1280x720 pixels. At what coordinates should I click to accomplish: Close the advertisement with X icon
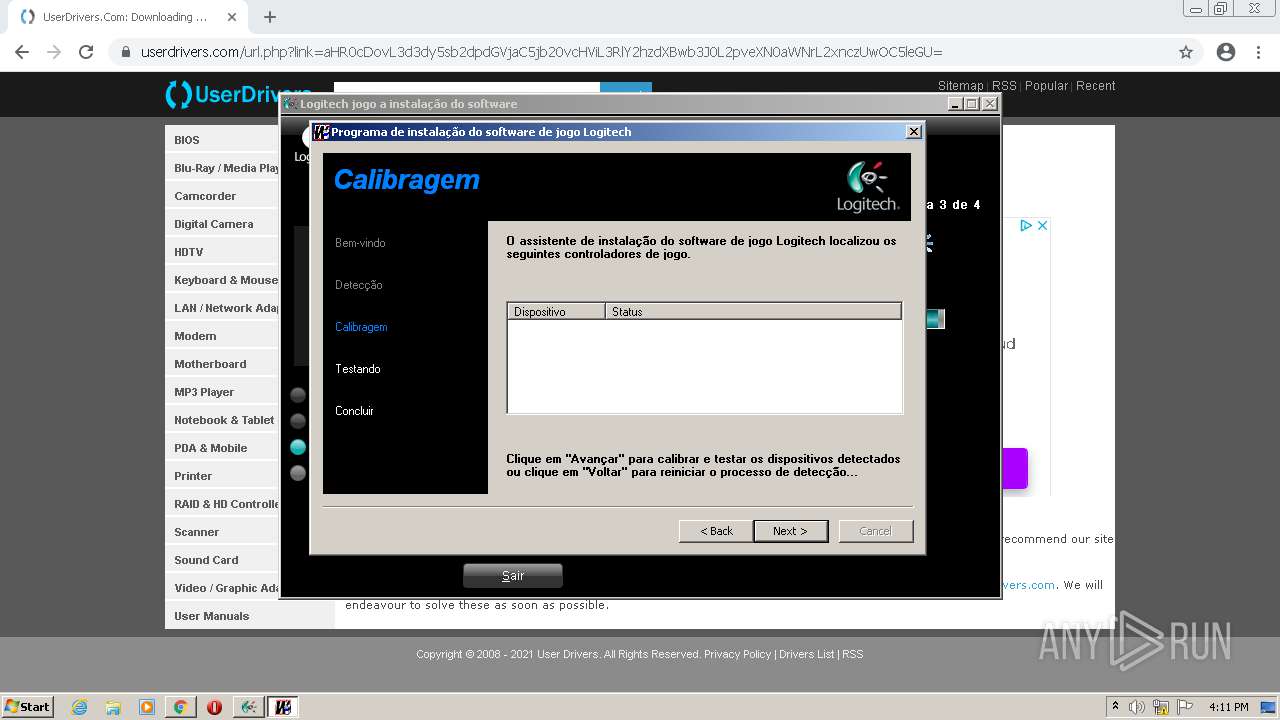(x=1042, y=226)
